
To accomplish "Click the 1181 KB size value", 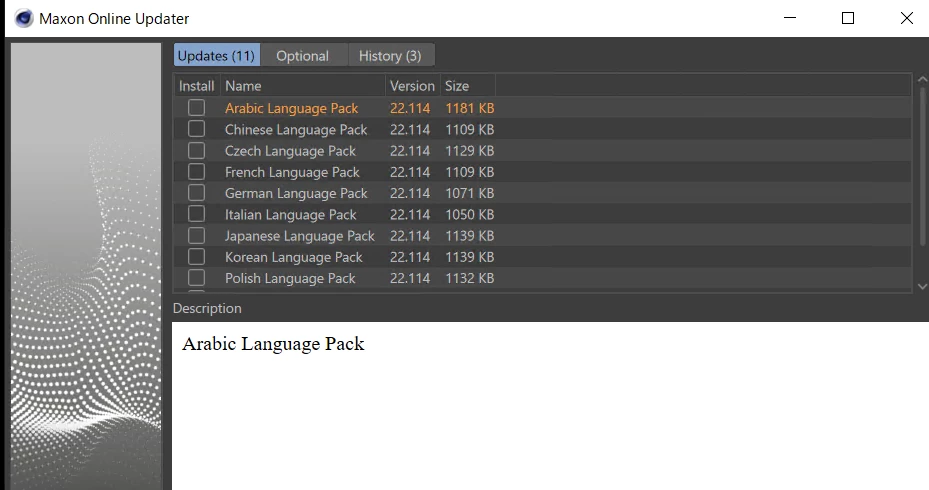I will click(x=470, y=108).
